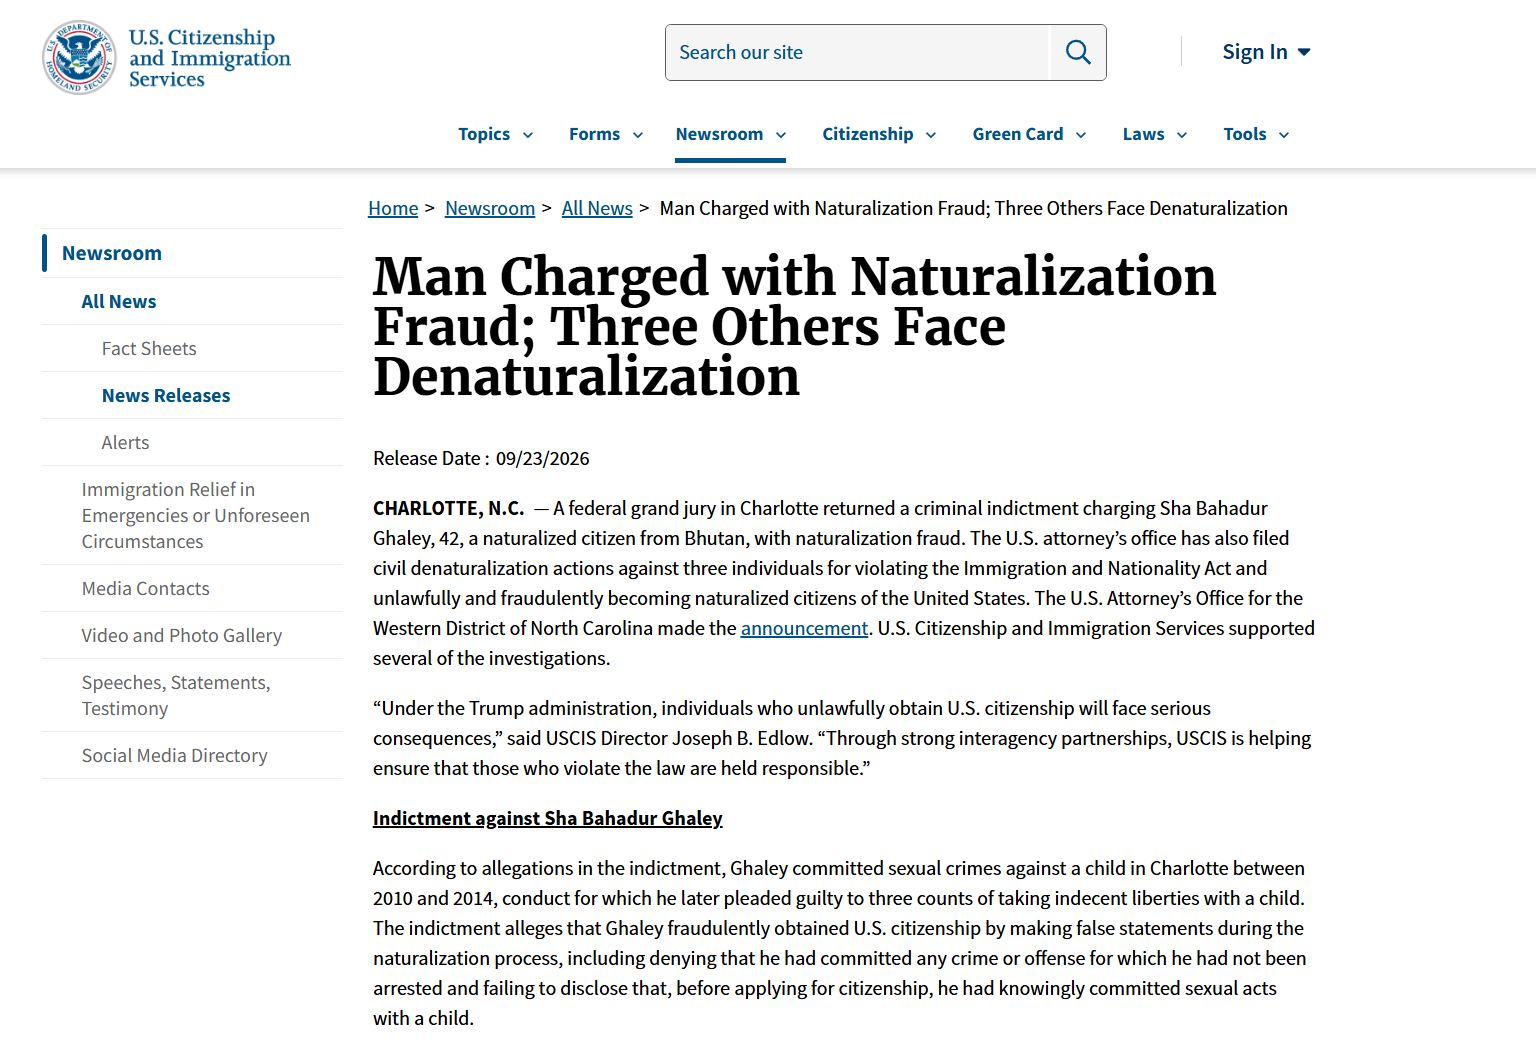
Task: Open Social Media Directory link
Action: pos(175,755)
